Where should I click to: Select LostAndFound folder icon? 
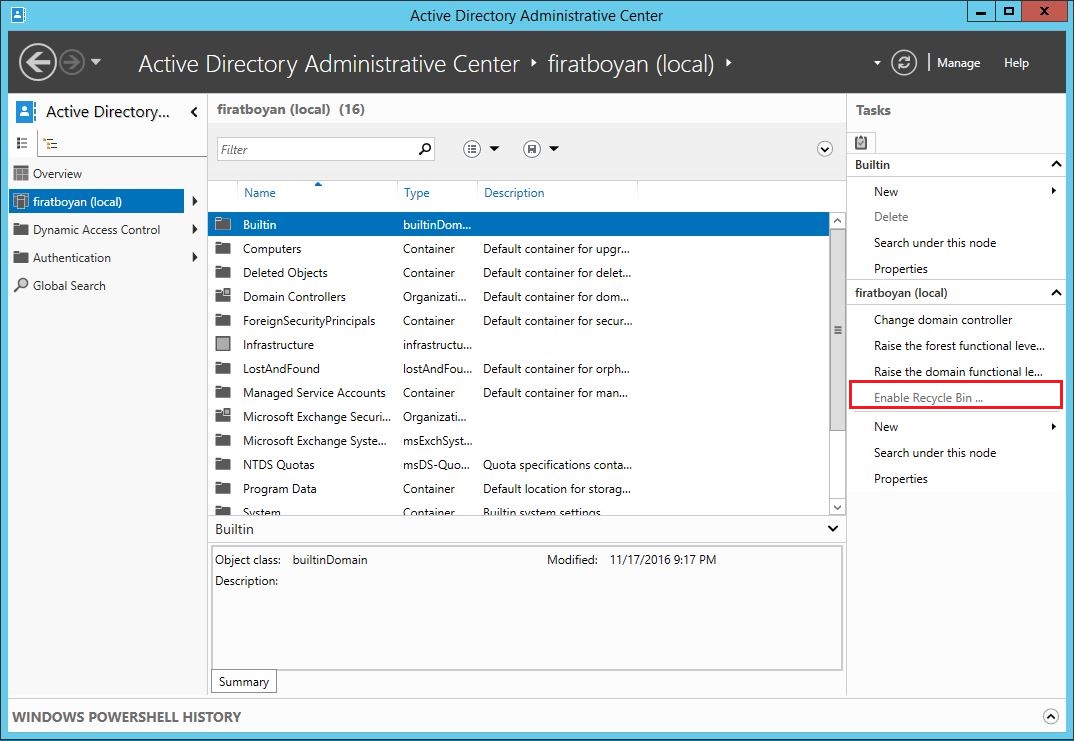click(x=223, y=368)
